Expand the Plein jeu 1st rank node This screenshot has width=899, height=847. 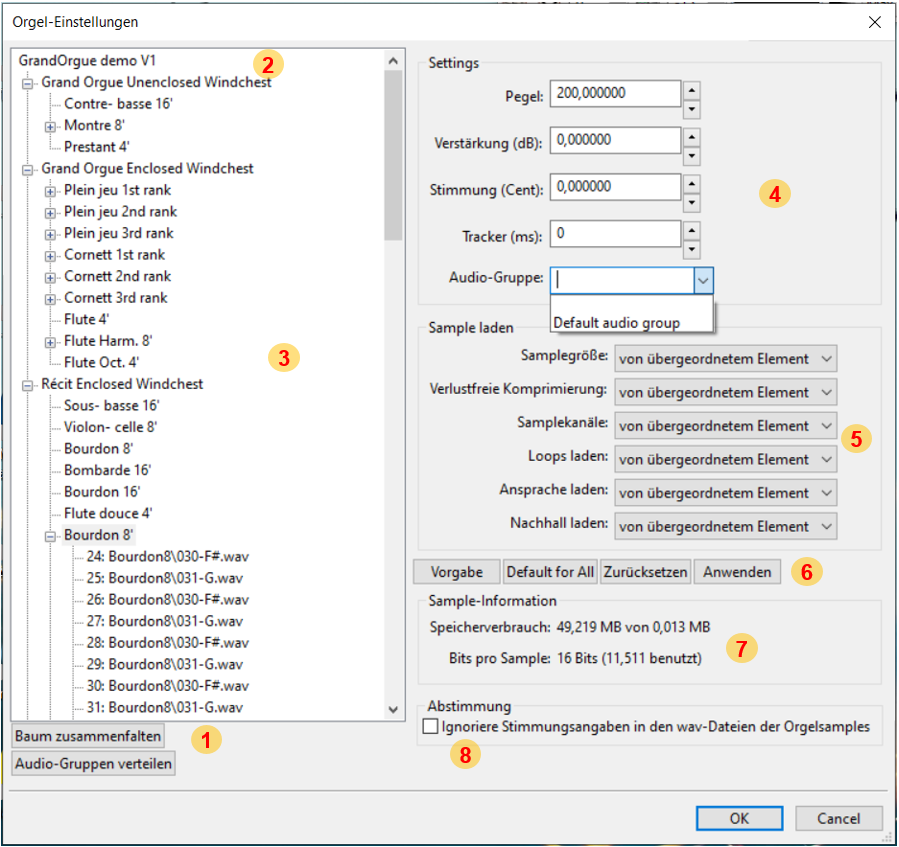pos(50,191)
